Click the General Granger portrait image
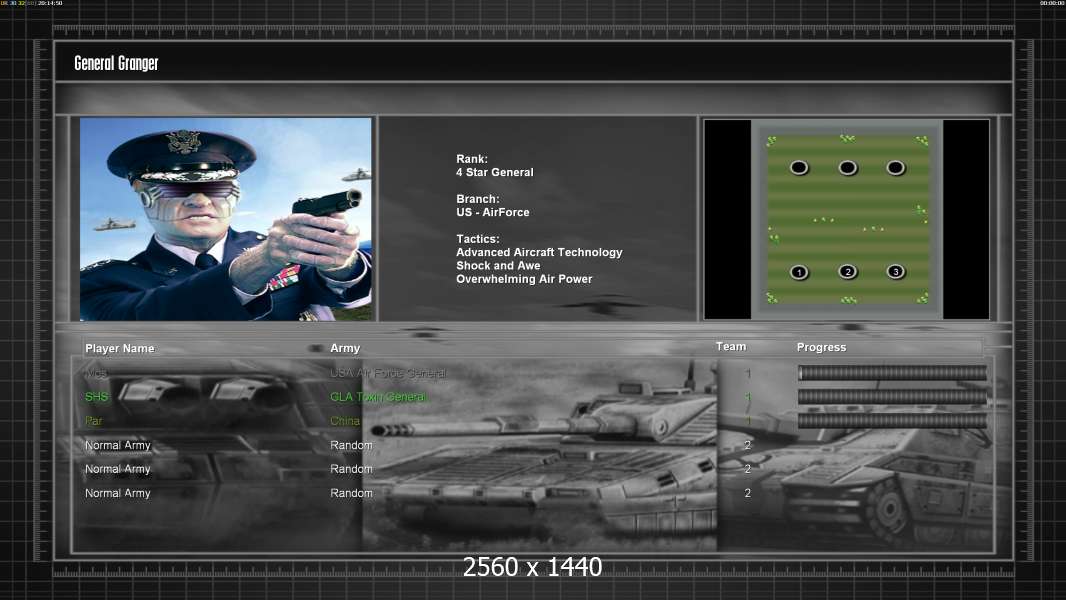Image resolution: width=1066 pixels, height=600 pixels. [226, 219]
